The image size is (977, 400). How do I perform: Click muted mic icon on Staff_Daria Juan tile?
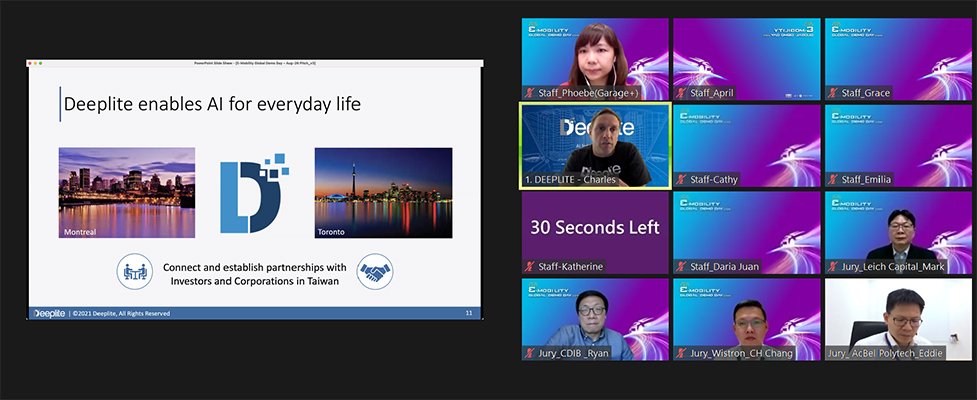click(682, 267)
